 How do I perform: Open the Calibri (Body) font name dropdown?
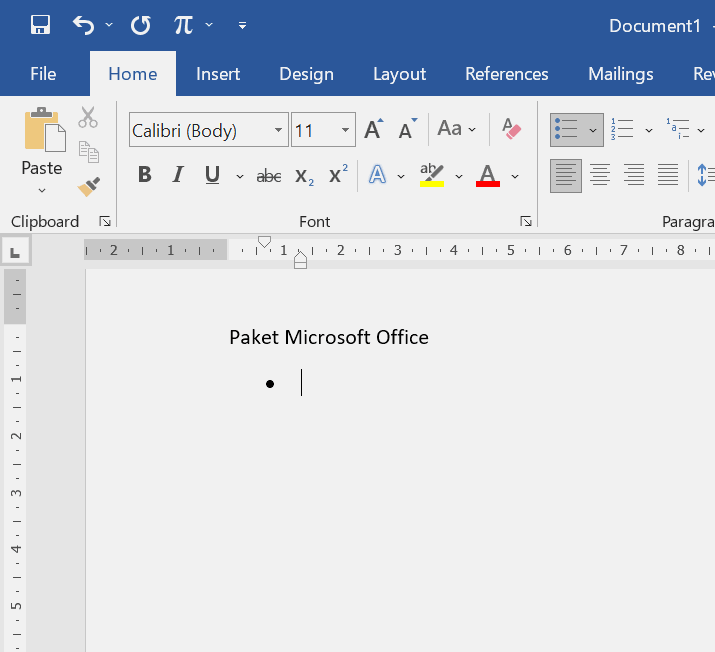click(278, 130)
